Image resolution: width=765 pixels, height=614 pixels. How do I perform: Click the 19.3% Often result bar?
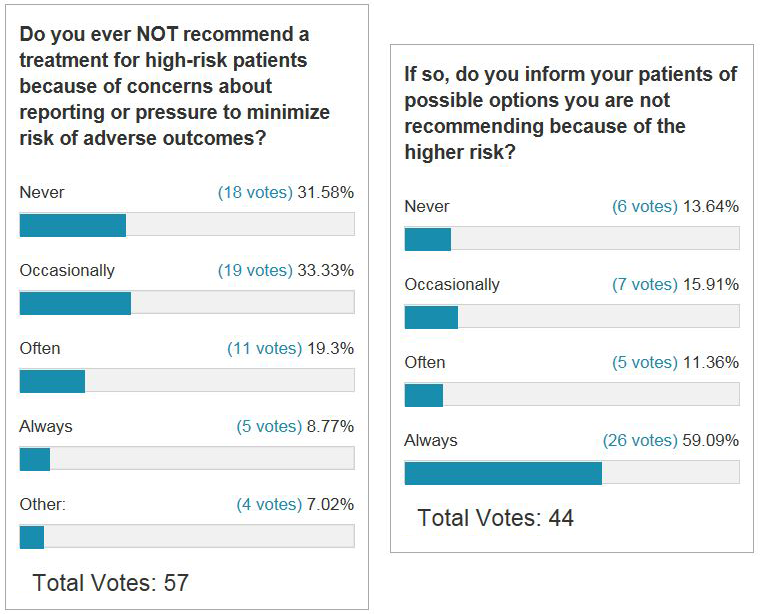[187, 380]
